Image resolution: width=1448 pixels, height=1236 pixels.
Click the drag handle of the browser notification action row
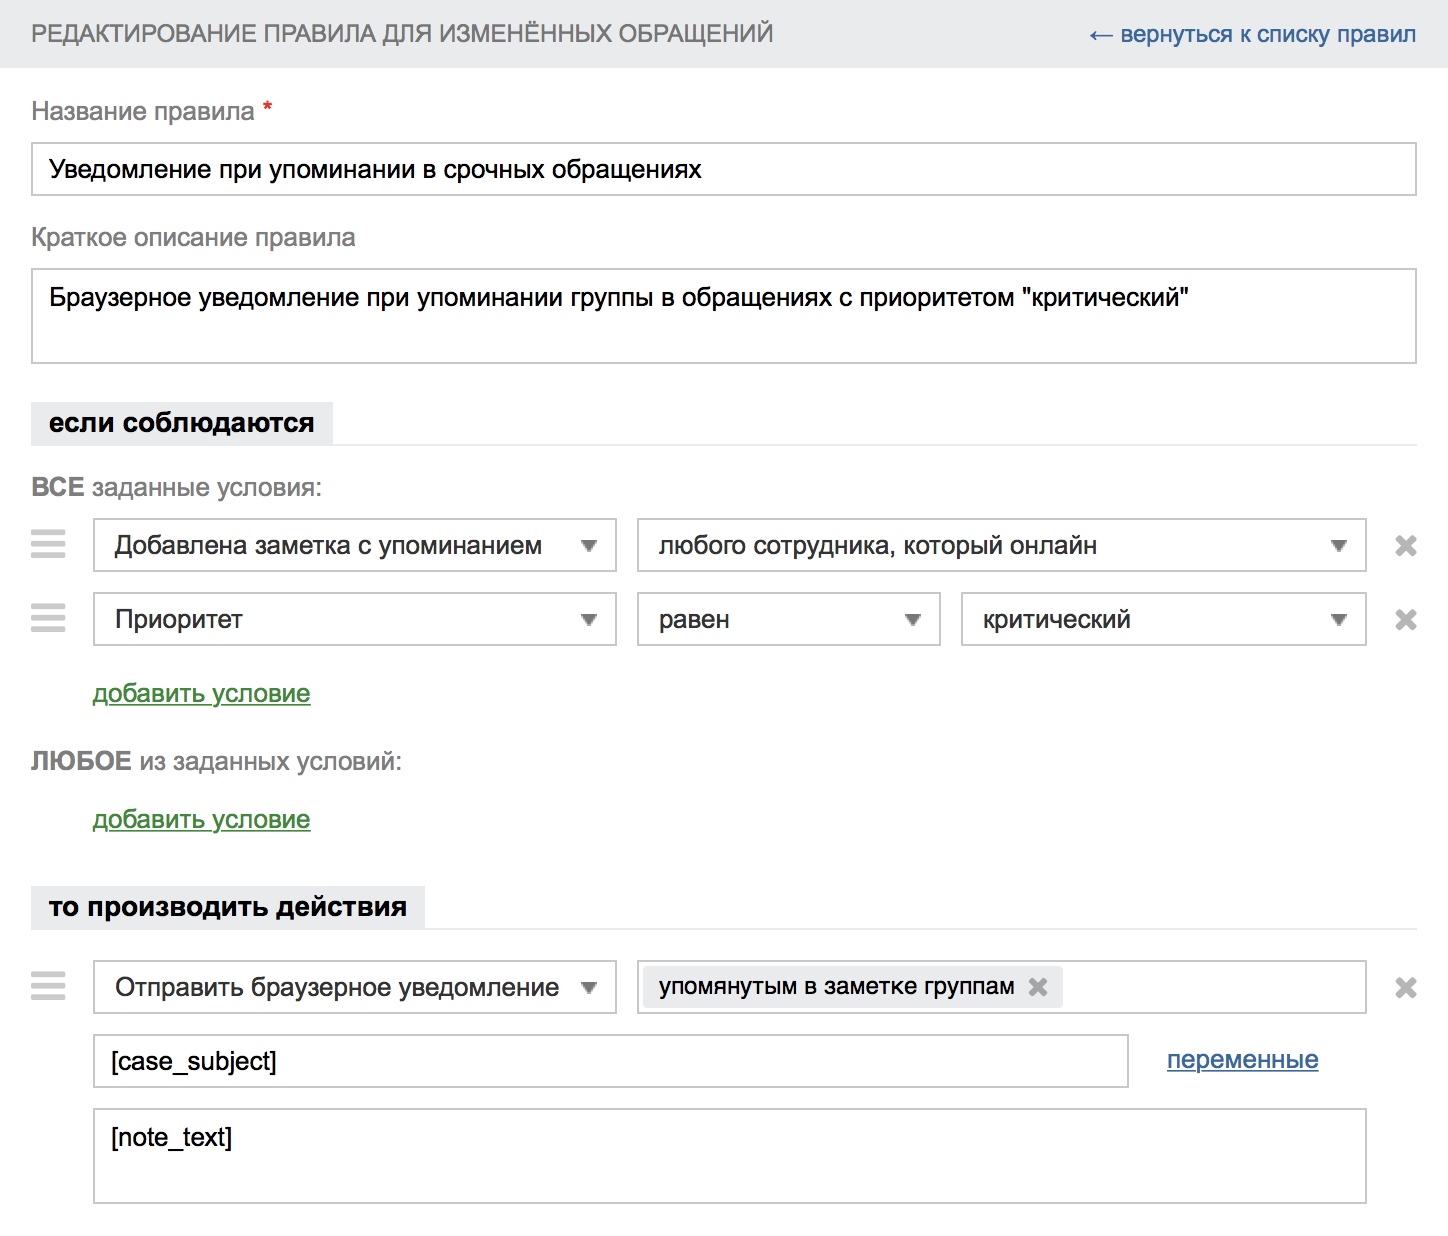pyautogui.click(x=48, y=986)
